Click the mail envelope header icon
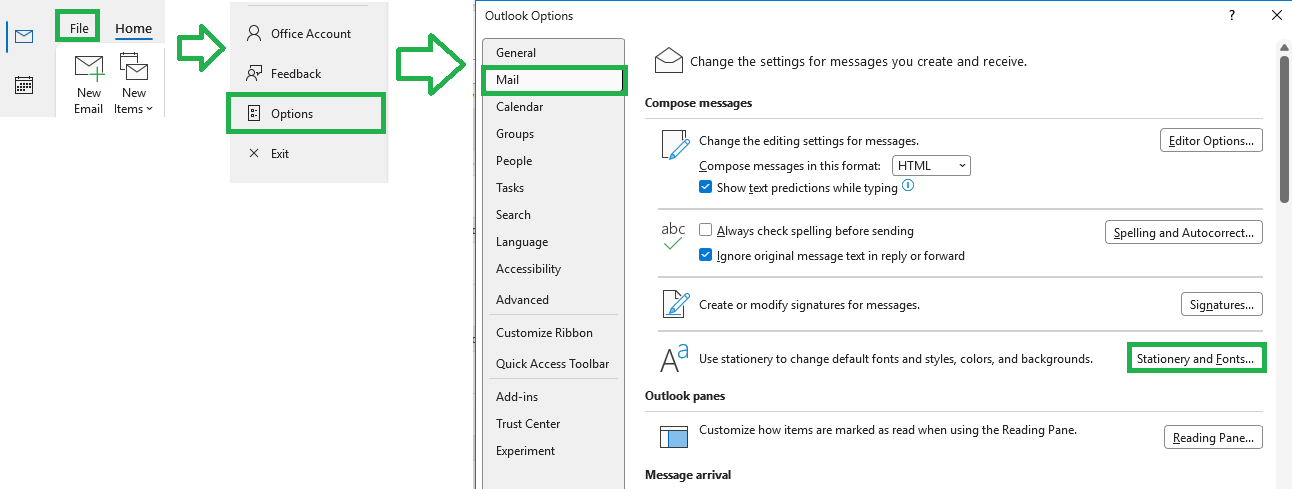This screenshot has width=1292, height=489. [668, 61]
